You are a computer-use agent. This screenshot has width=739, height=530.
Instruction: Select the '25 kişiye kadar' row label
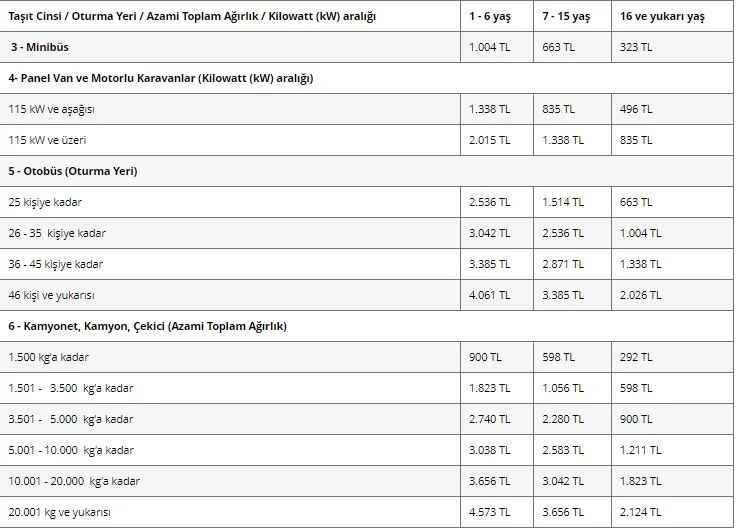pos(45,202)
